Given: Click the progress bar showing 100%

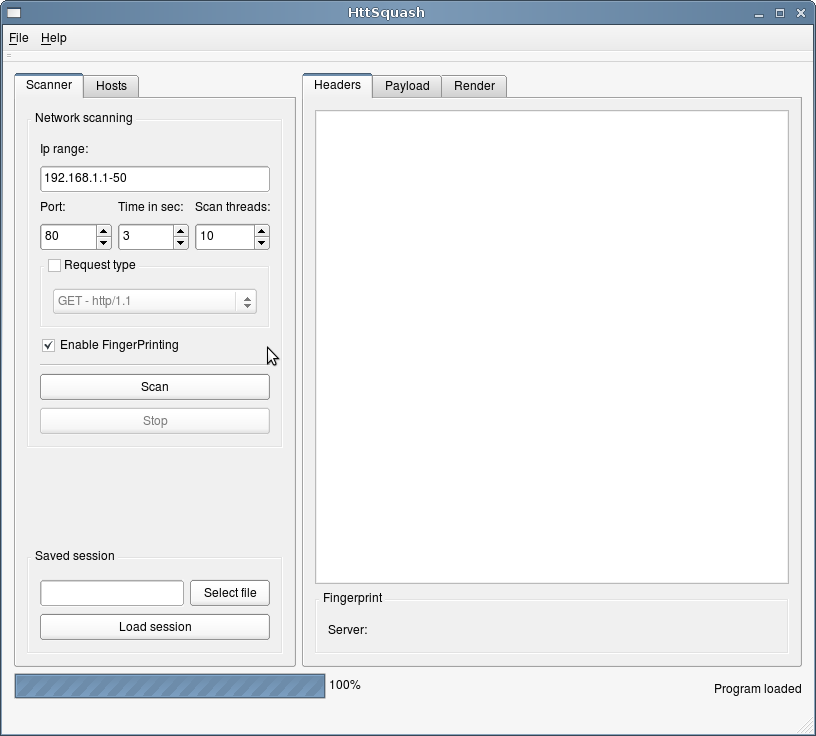Looking at the screenshot, I should tap(169, 685).
